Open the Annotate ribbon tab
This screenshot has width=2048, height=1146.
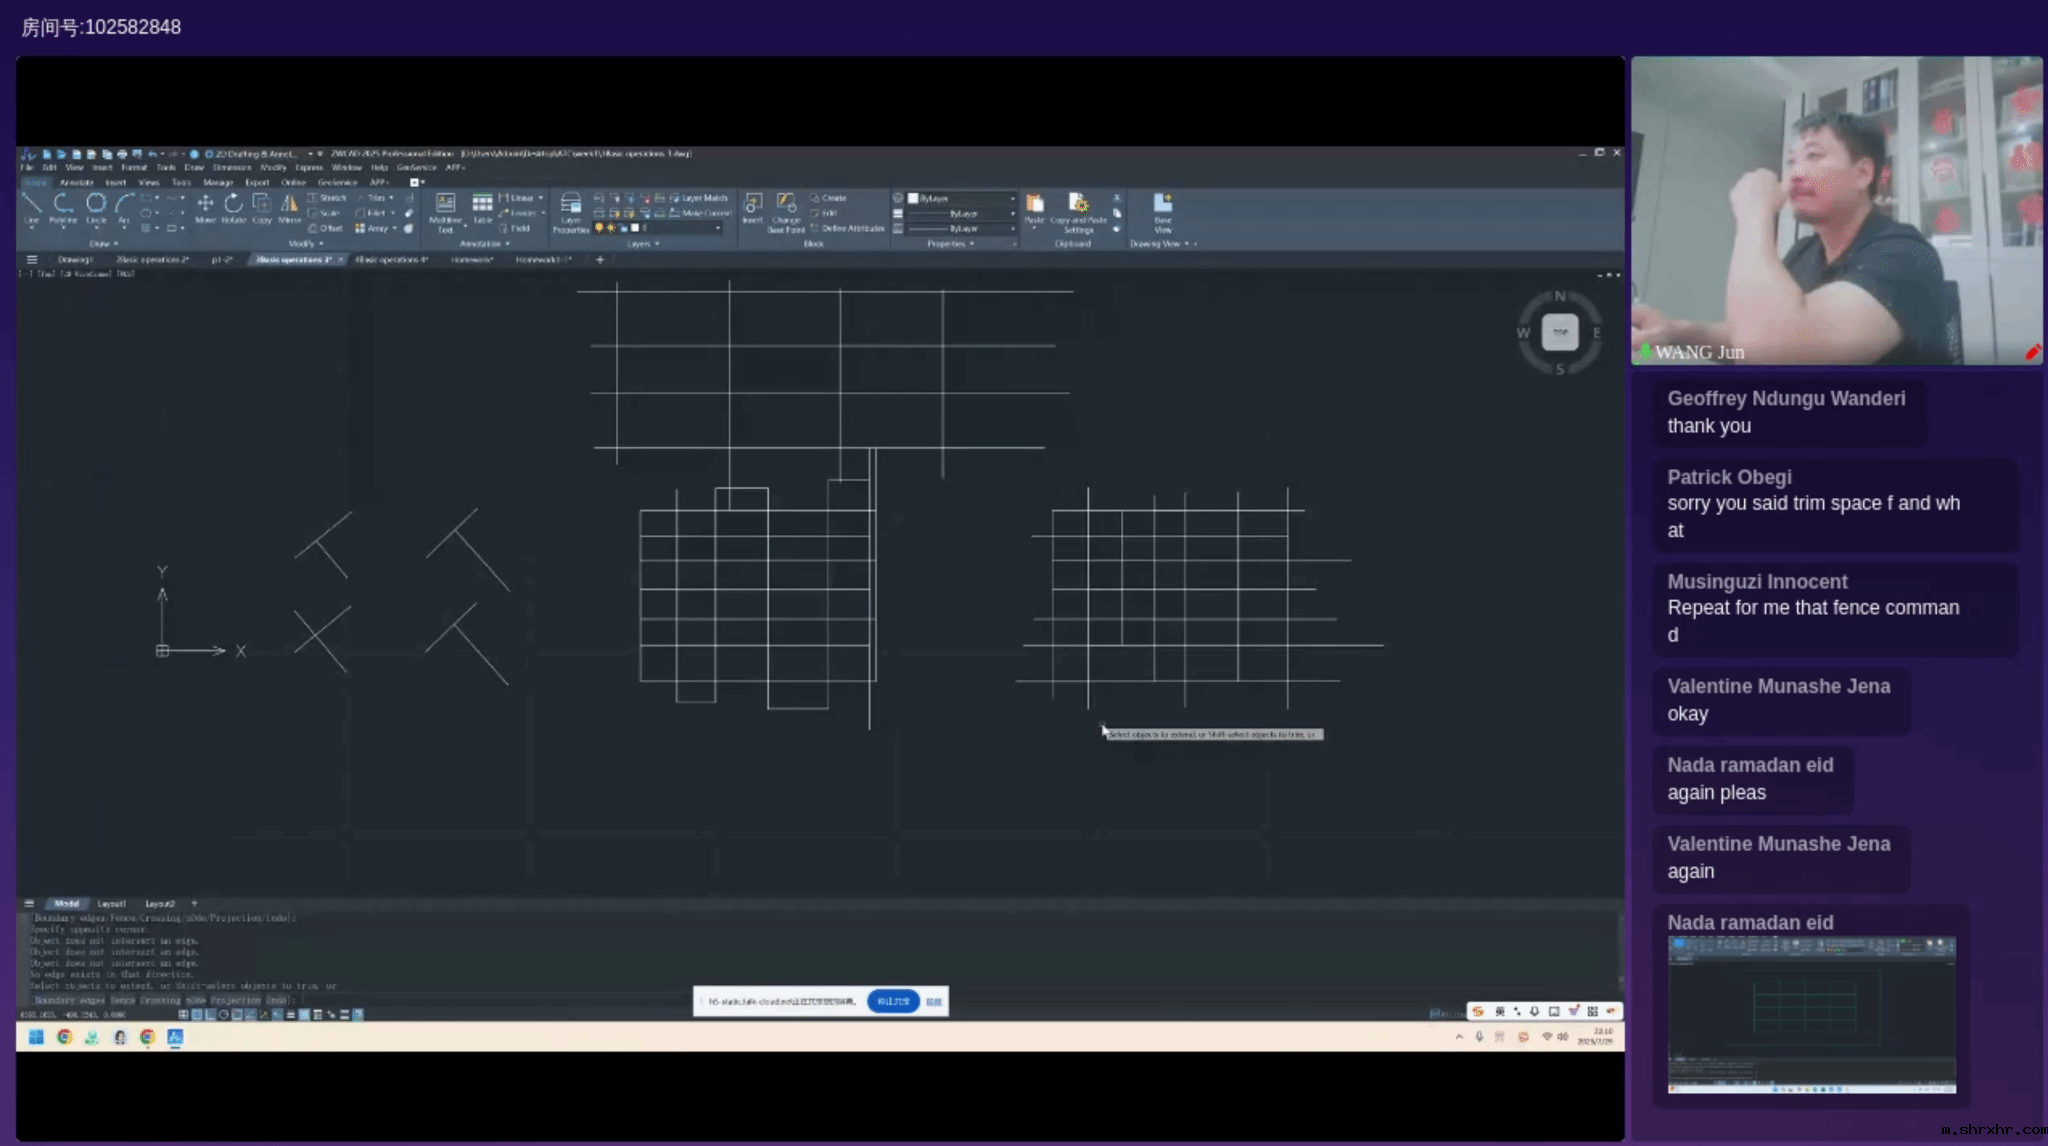click(76, 182)
